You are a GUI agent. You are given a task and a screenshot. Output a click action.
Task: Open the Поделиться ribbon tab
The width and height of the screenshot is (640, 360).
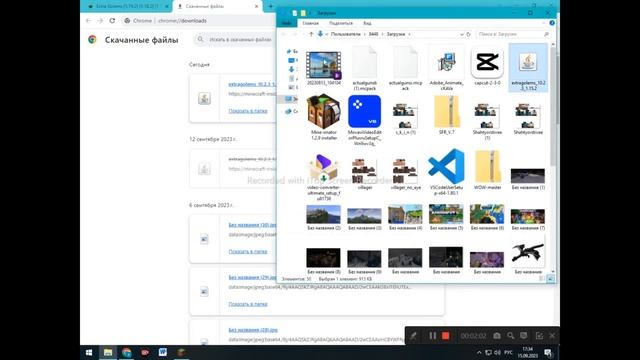(340, 23)
